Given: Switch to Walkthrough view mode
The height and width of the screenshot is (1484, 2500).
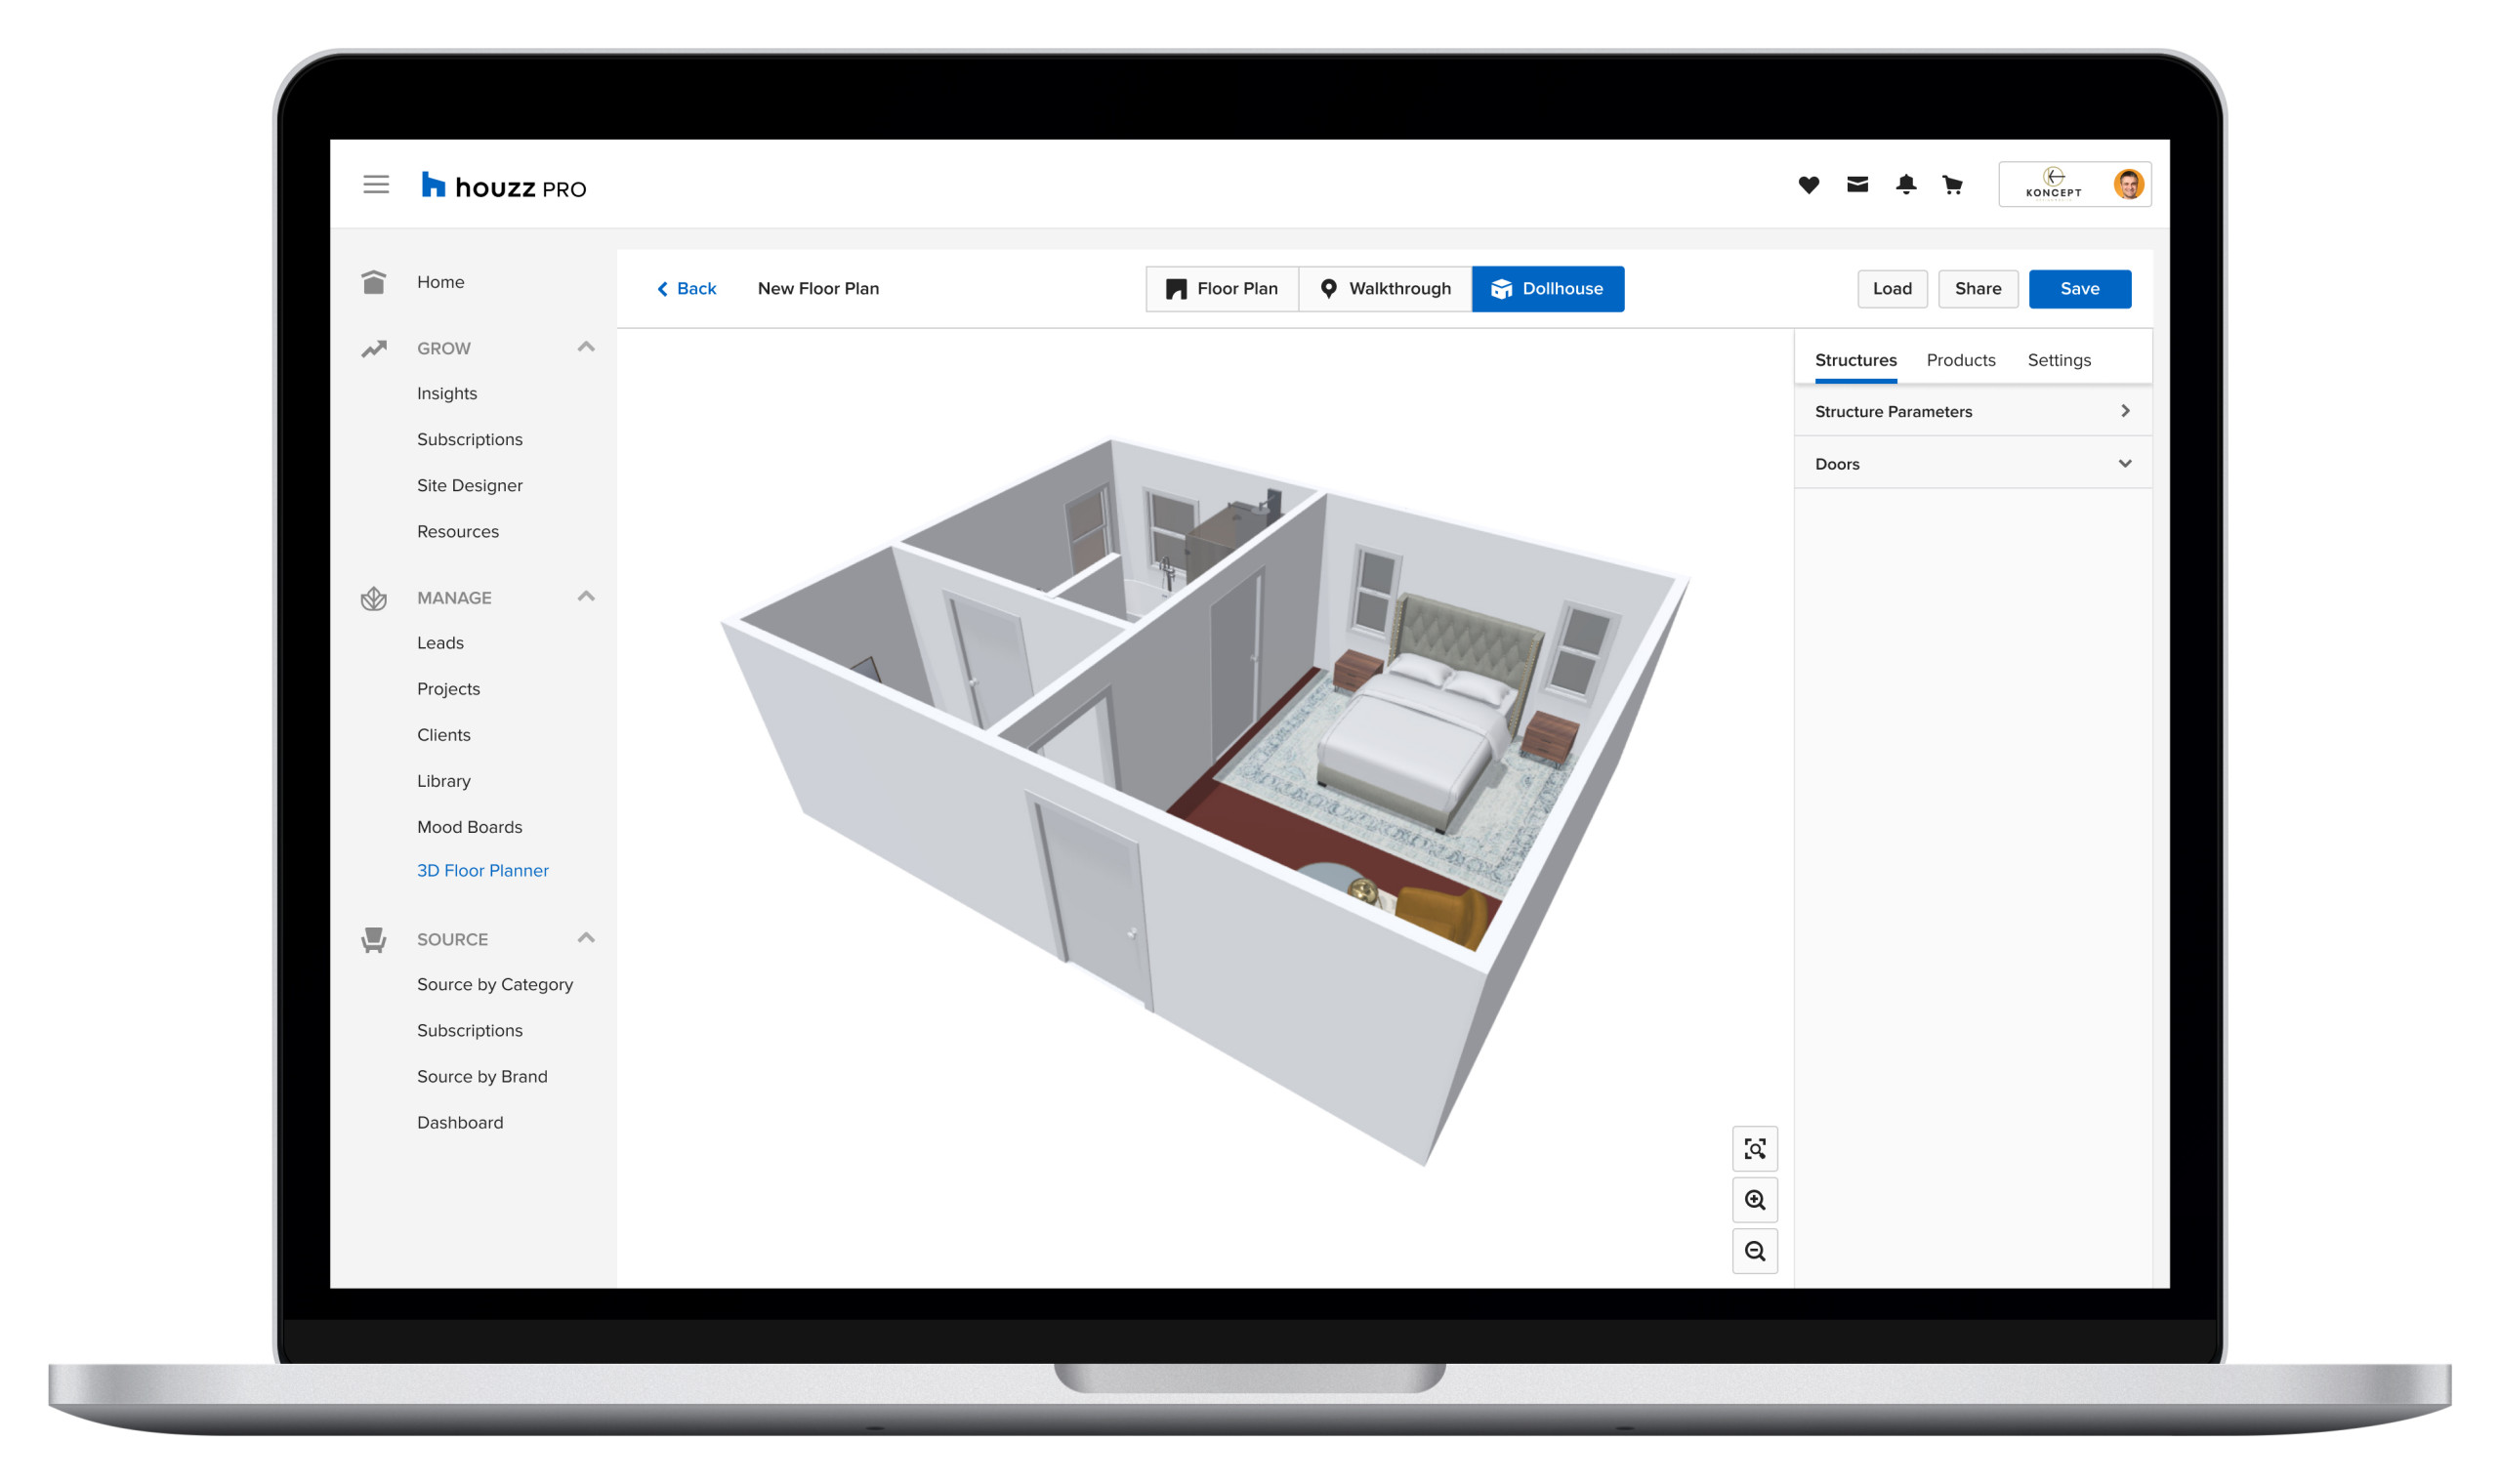Looking at the screenshot, I should coord(1385,289).
